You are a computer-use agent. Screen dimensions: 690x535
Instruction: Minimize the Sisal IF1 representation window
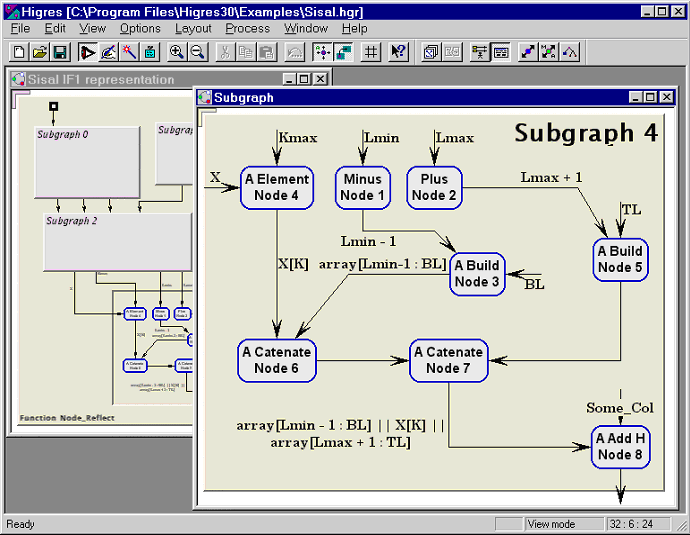(x=289, y=79)
